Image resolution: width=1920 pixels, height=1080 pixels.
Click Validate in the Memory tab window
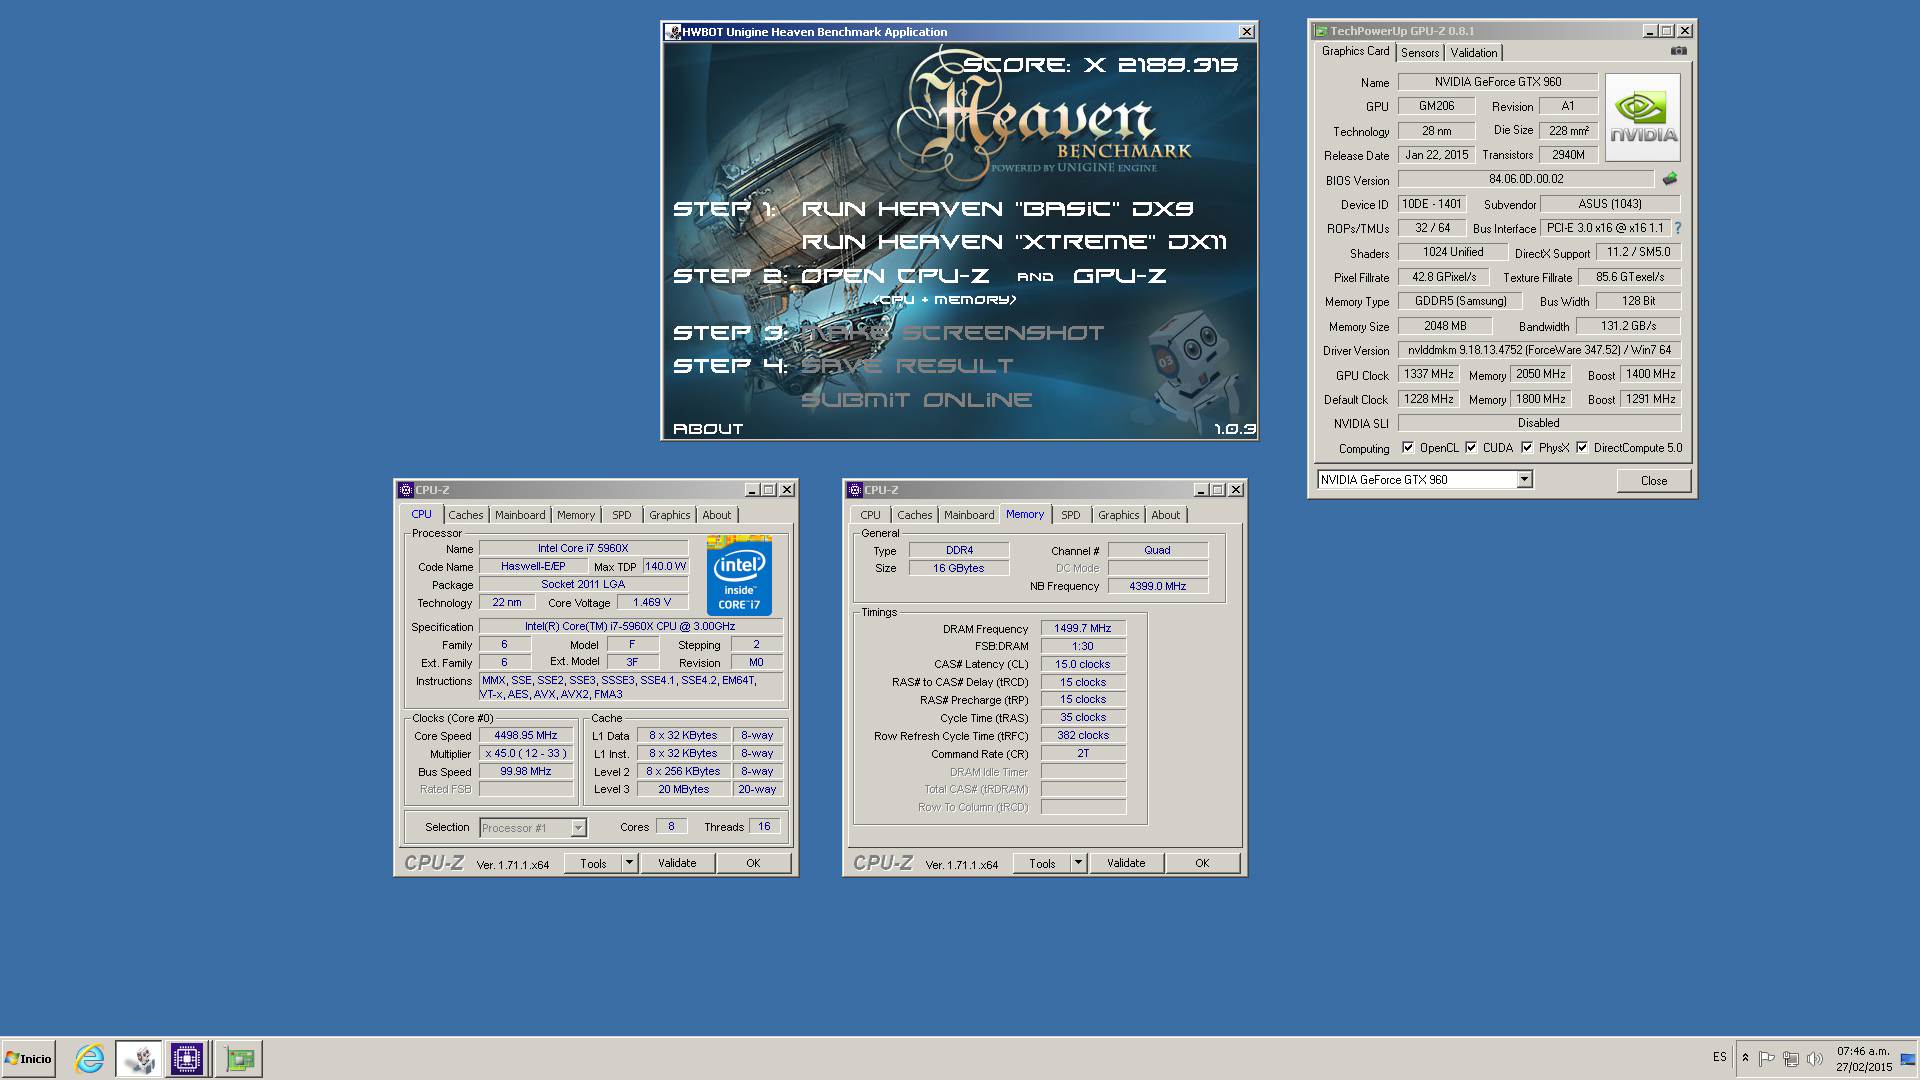1126,863
